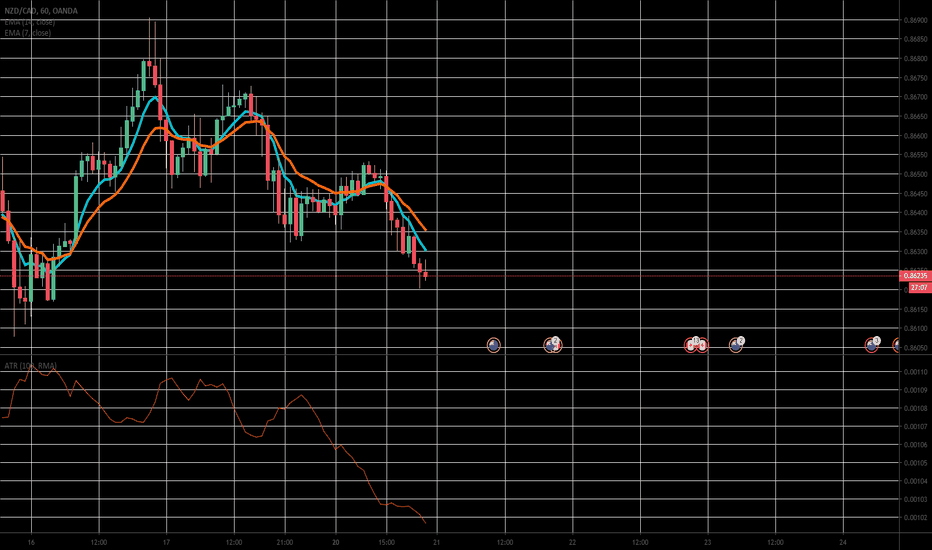Click the 15:00 time axis label
Screen dimensions: 932x550
(386, 542)
